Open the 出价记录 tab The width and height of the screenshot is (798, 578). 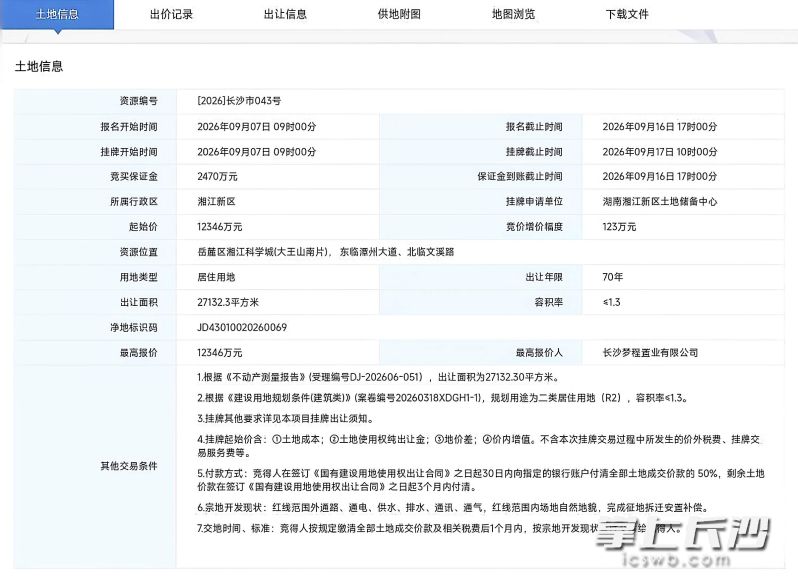[172, 14]
